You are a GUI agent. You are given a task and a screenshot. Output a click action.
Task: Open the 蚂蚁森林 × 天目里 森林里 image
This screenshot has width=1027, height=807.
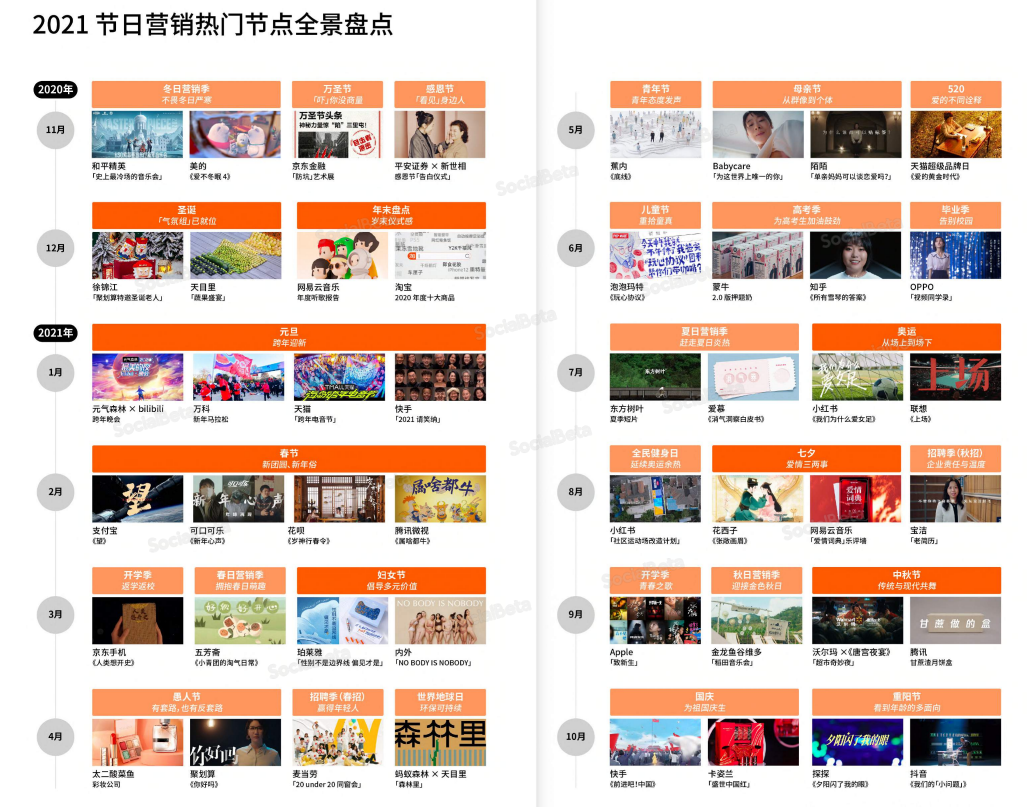click(x=440, y=743)
